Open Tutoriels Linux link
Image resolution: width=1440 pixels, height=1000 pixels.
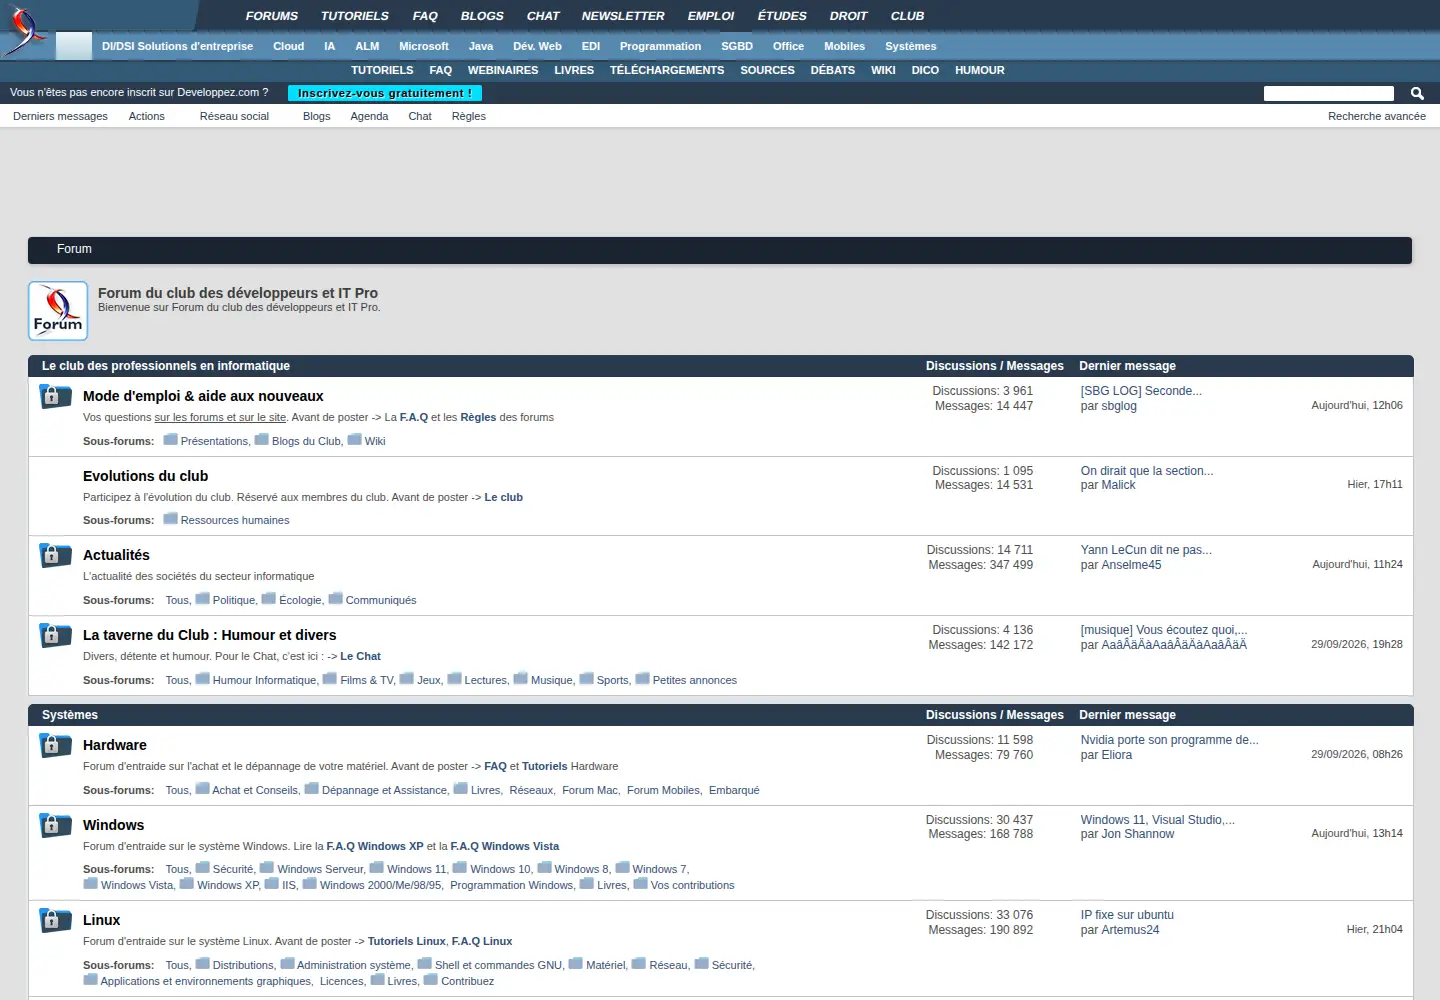click(407, 941)
